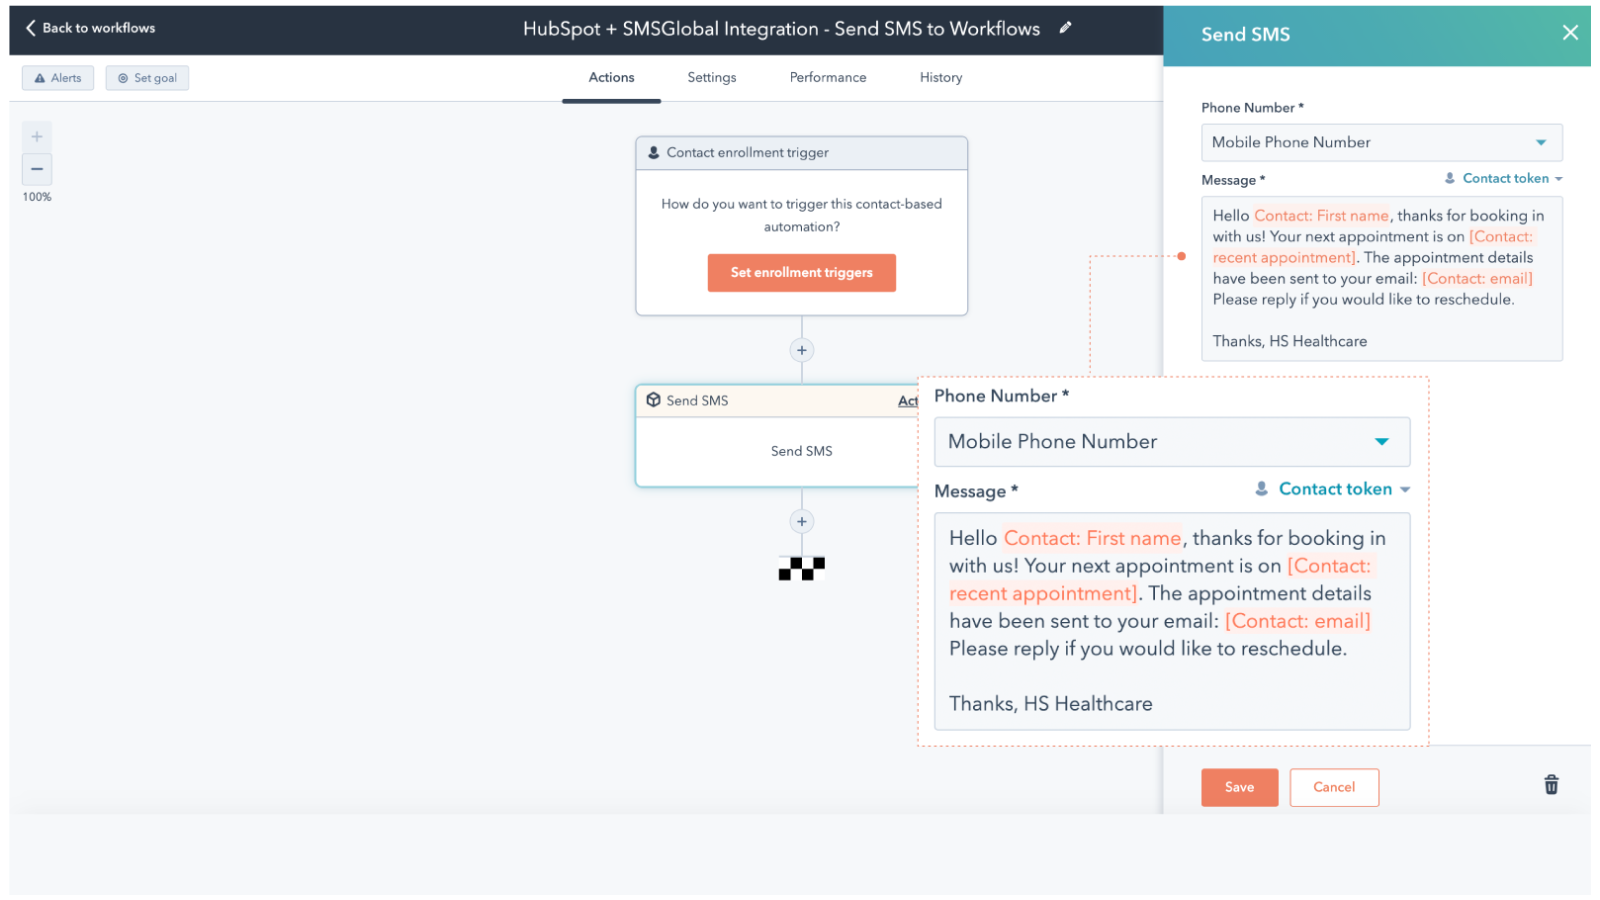Open the Alerts button

[x=58, y=78]
